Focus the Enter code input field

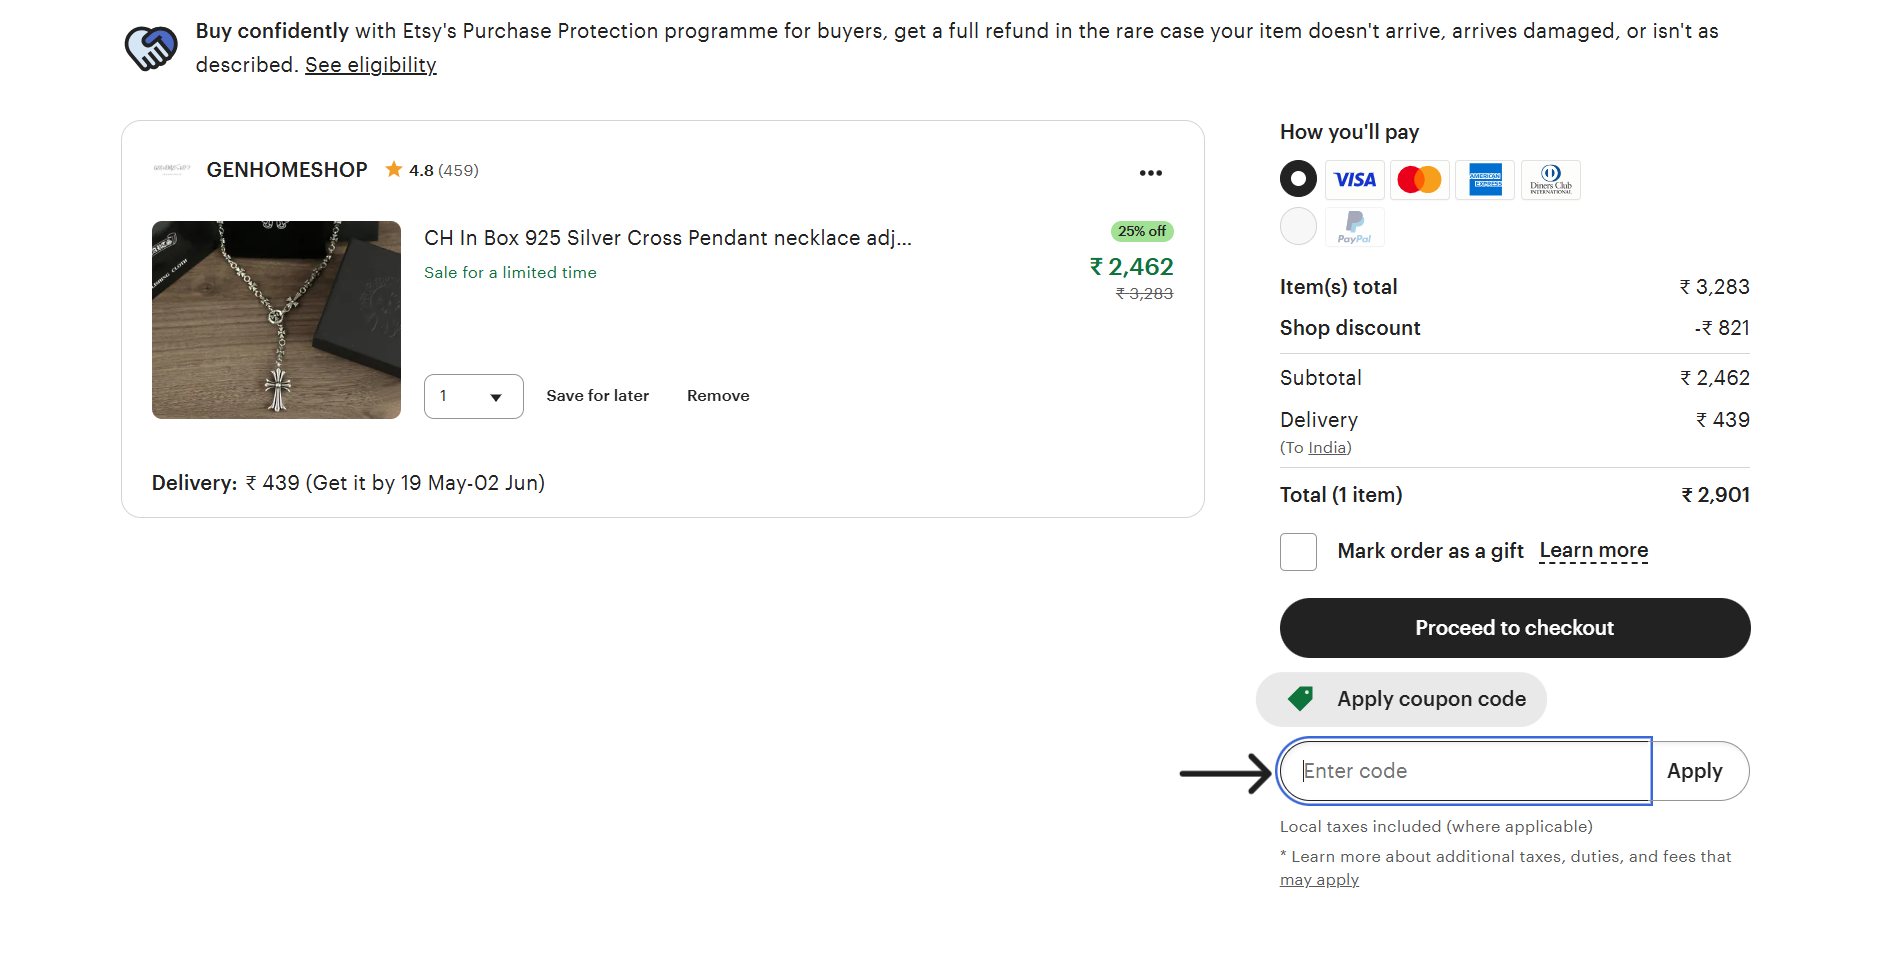tap(1465, 771)
